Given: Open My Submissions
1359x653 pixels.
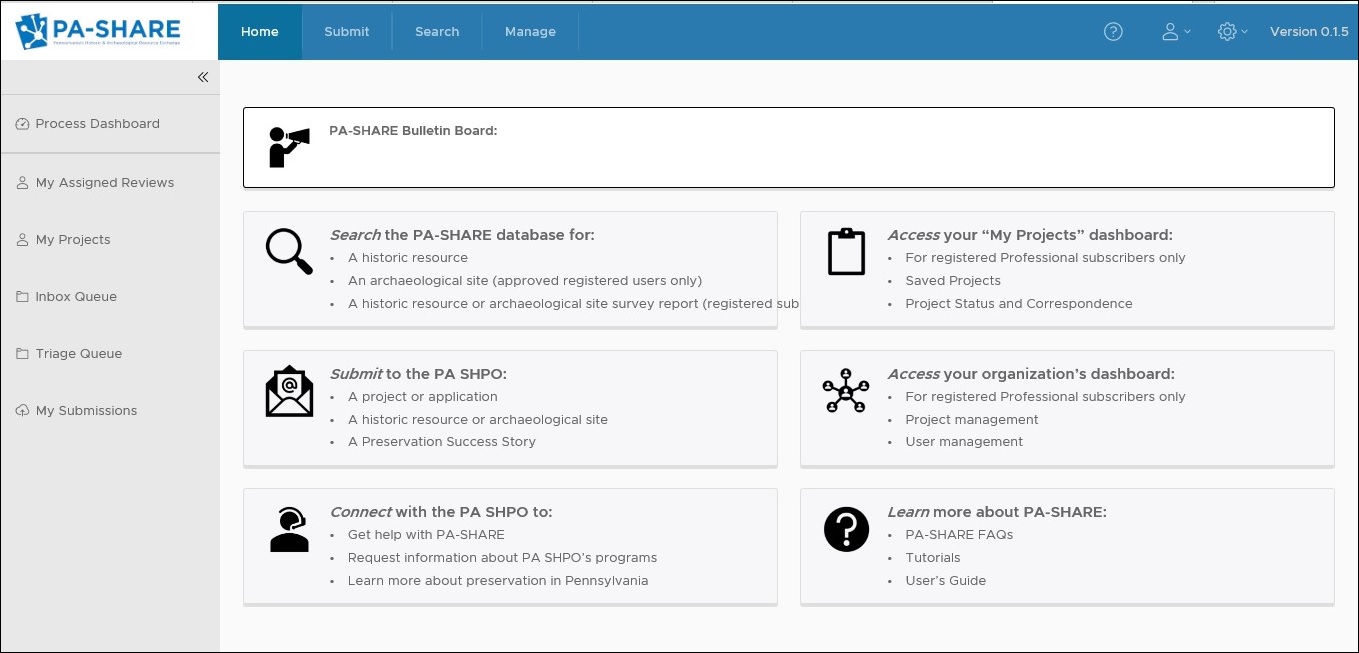Looking at the screenshot, I should [x=110, y=411].
